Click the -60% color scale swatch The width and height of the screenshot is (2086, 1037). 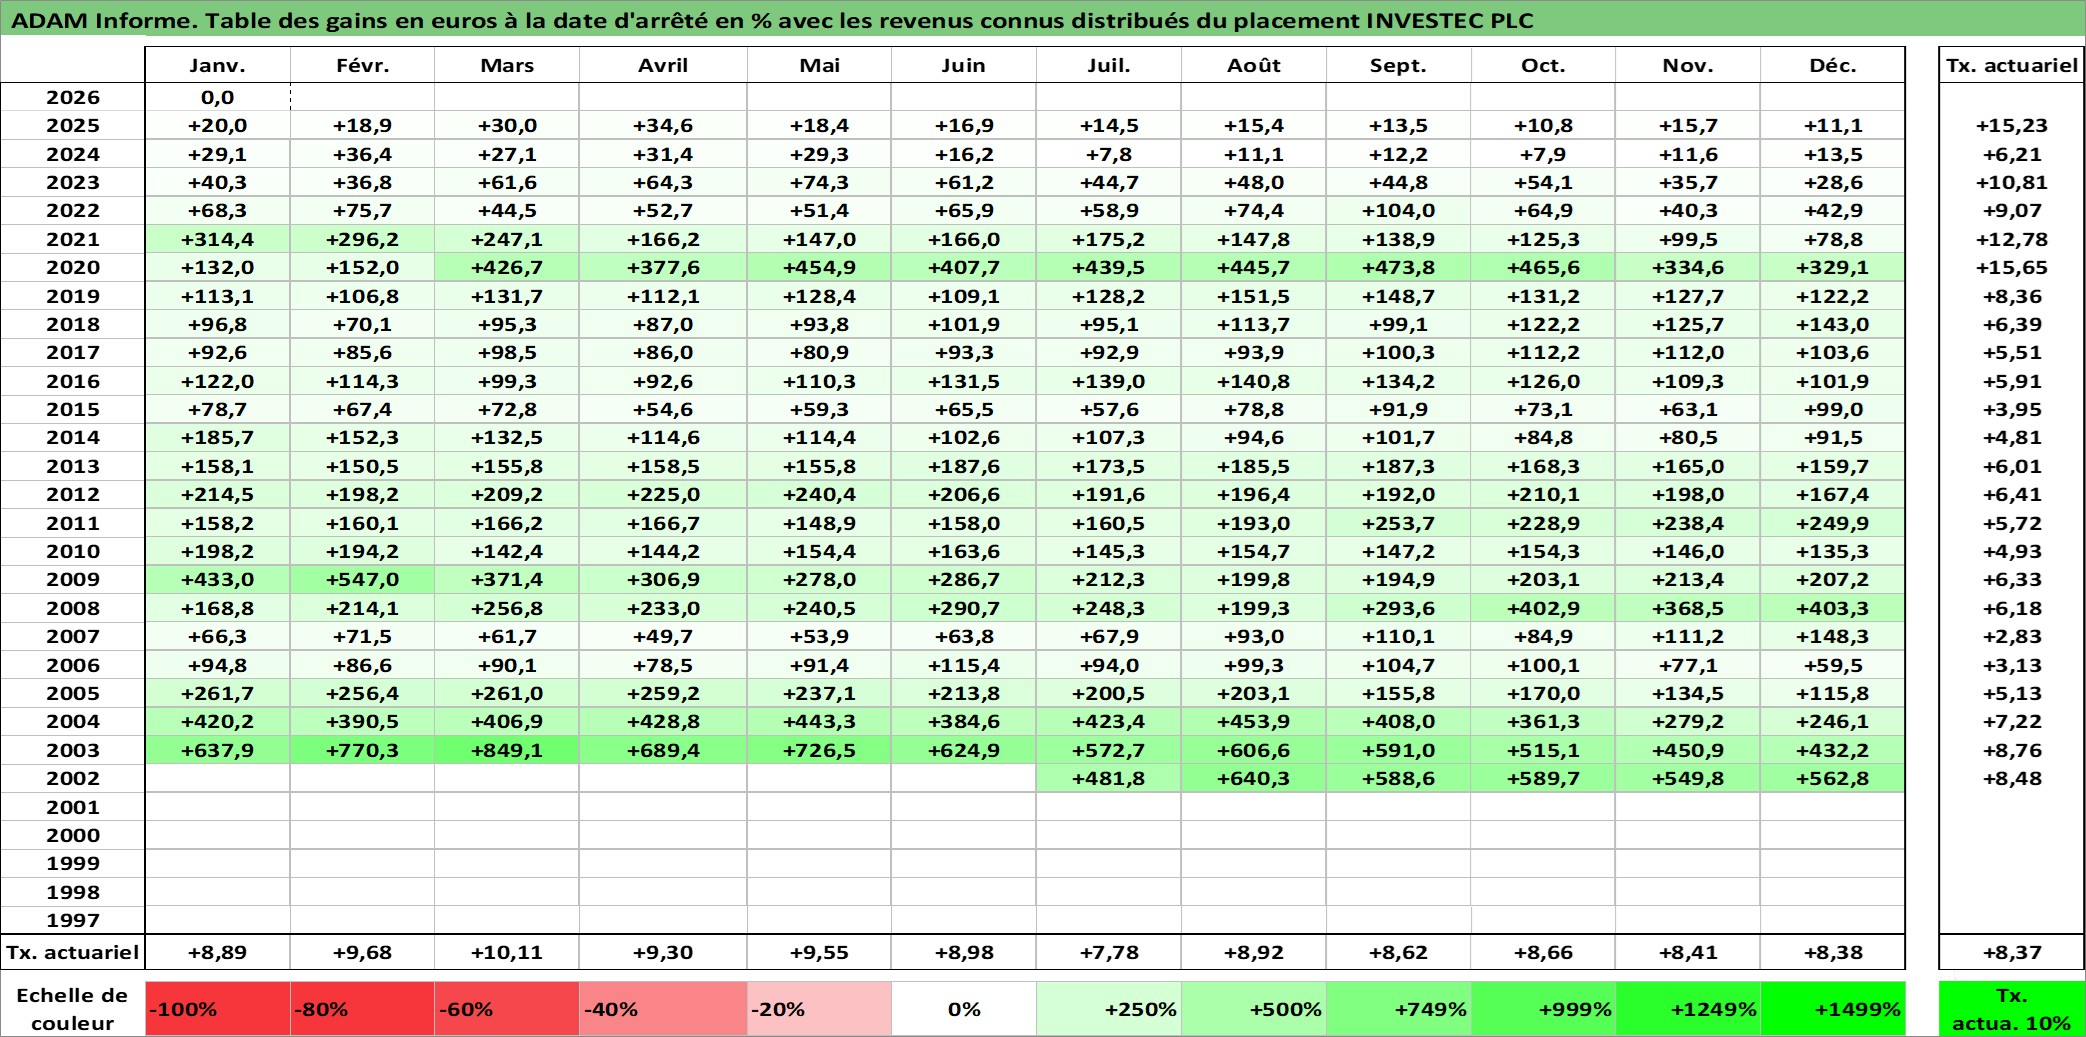click(x=507, y=1009)
